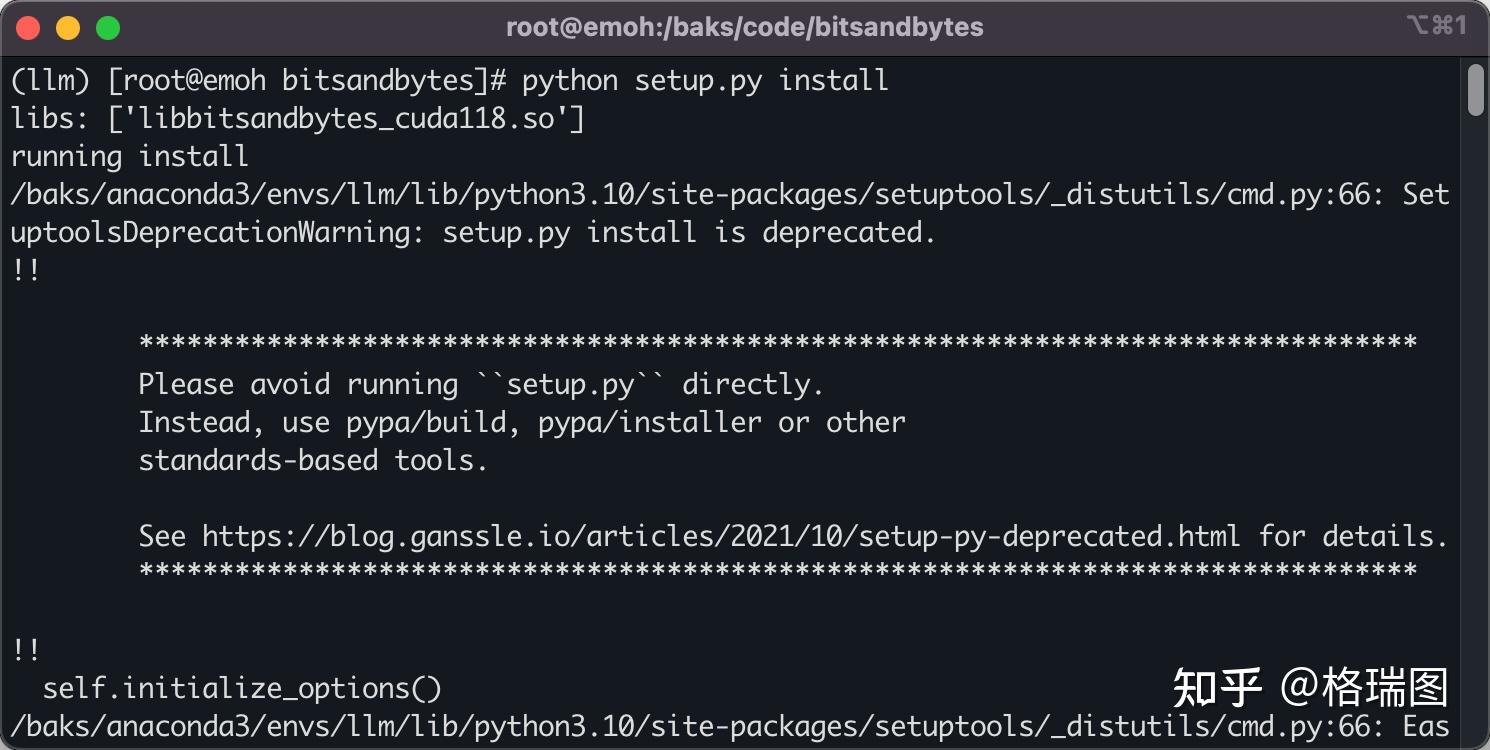The width and height of the screenshot is (1490, 750).
Task: Open the blog.ganssle.io setup-py-deprecated link
Action: pos(720,536)
